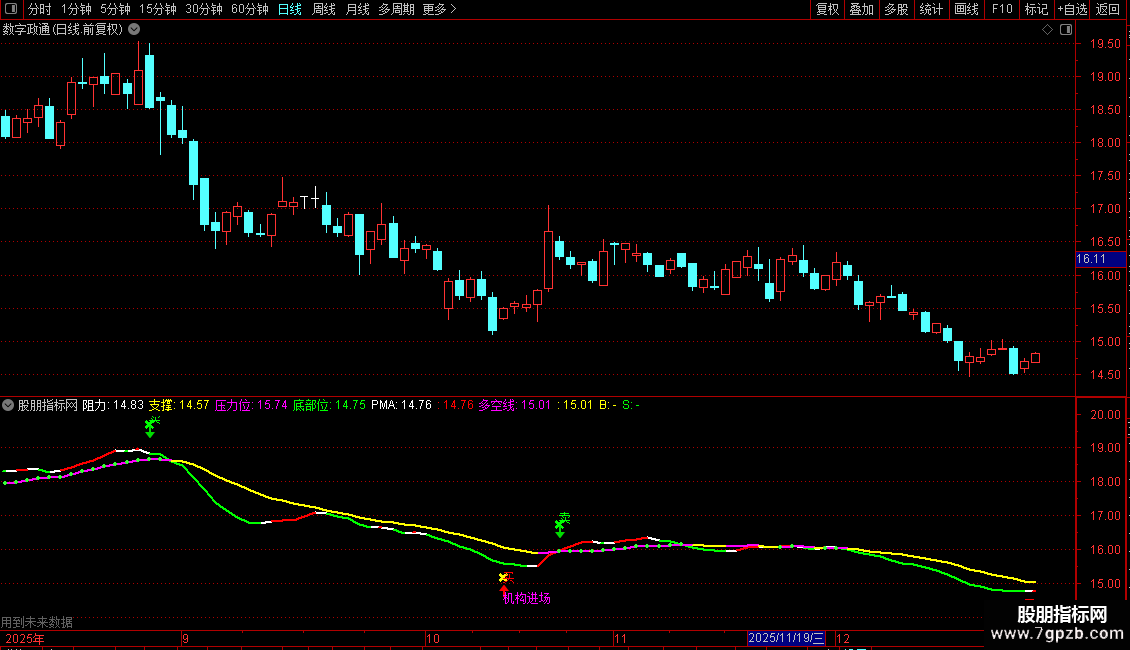Click the 支撑: 14.57 indicator value
1130x650 pixels.
[179, 405]
